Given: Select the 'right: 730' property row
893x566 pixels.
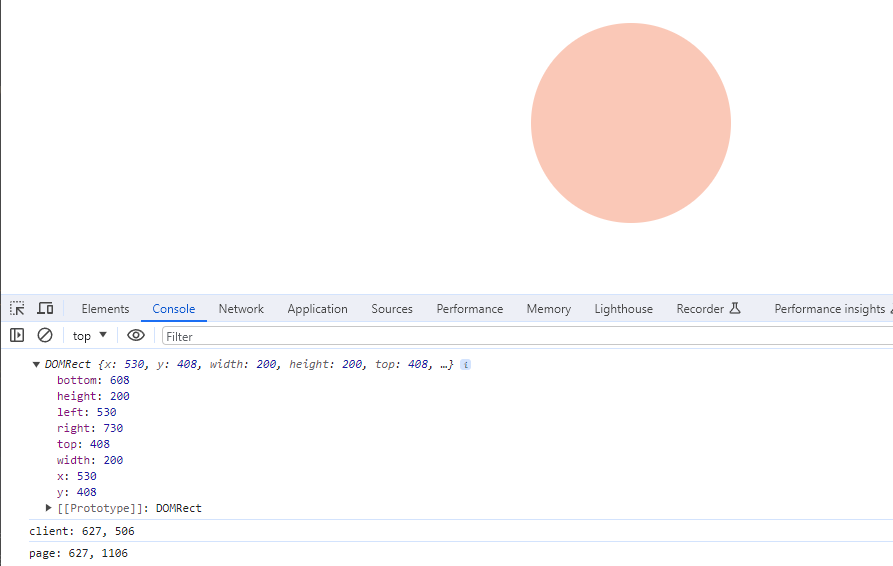Looking at the screenshot, I should click(90, 428).
